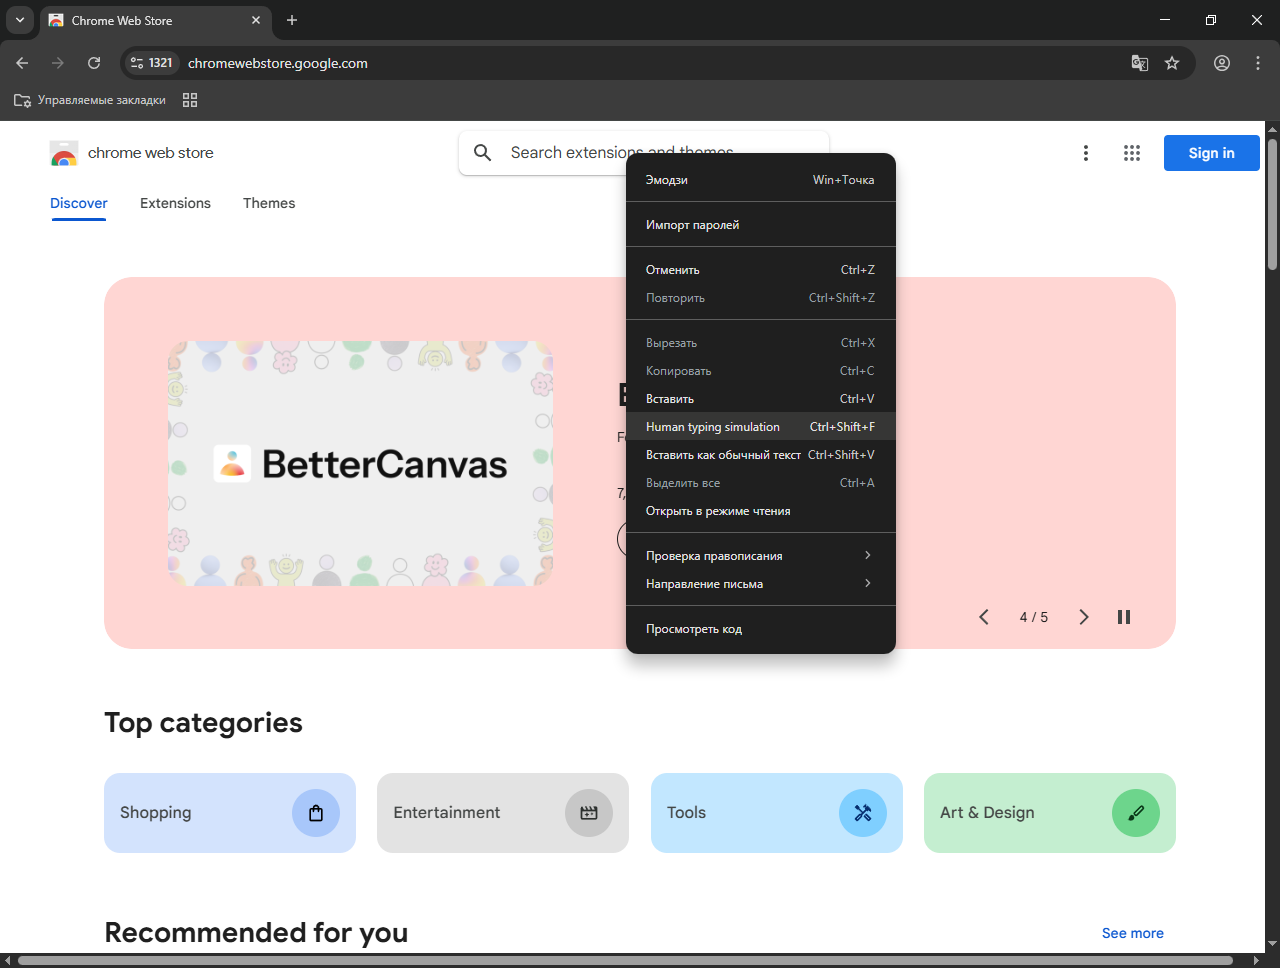Click the browser forward arrow
This screenshot has width=1280, height=968.
click(58, 63)
